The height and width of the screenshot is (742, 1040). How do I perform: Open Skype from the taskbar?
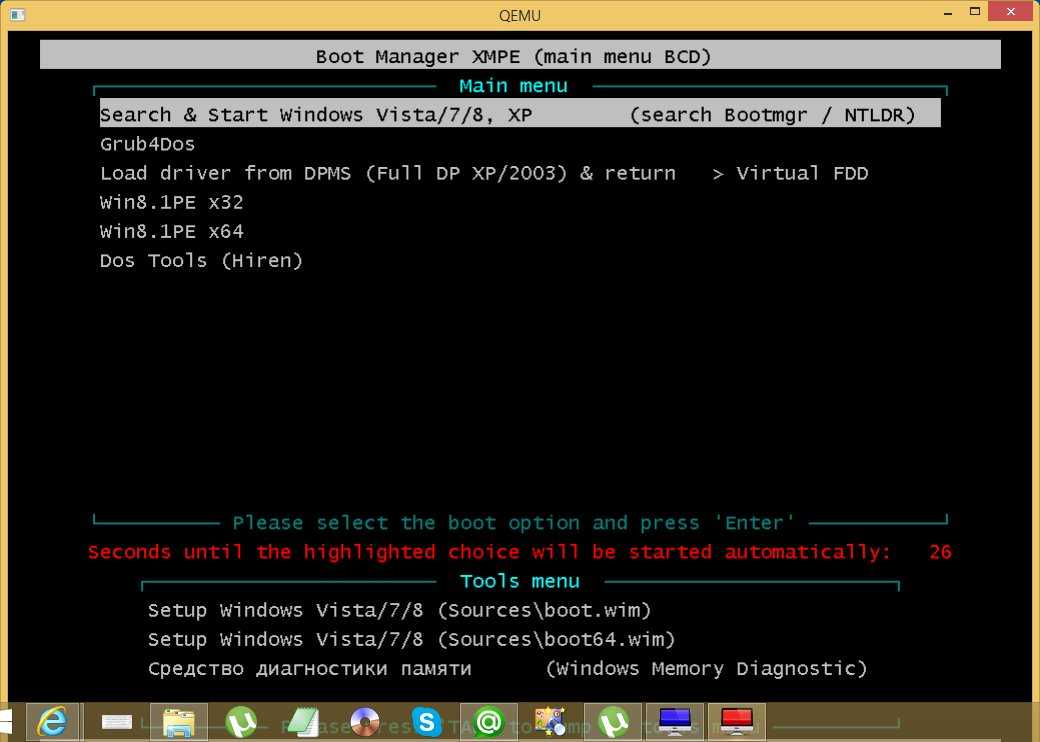[426, 722]
